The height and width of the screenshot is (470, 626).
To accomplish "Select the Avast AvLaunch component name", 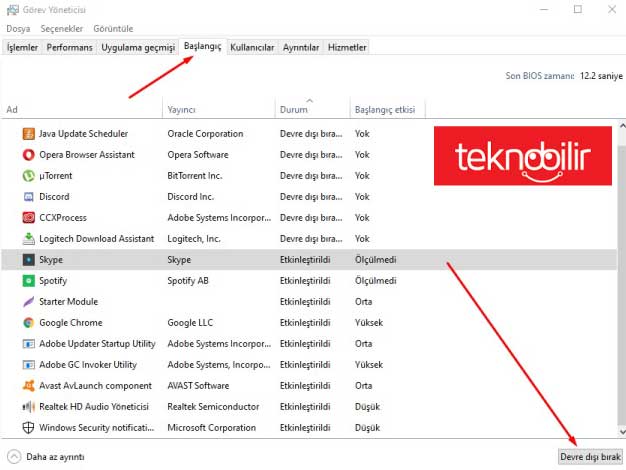I will click(x=95, y=386).
